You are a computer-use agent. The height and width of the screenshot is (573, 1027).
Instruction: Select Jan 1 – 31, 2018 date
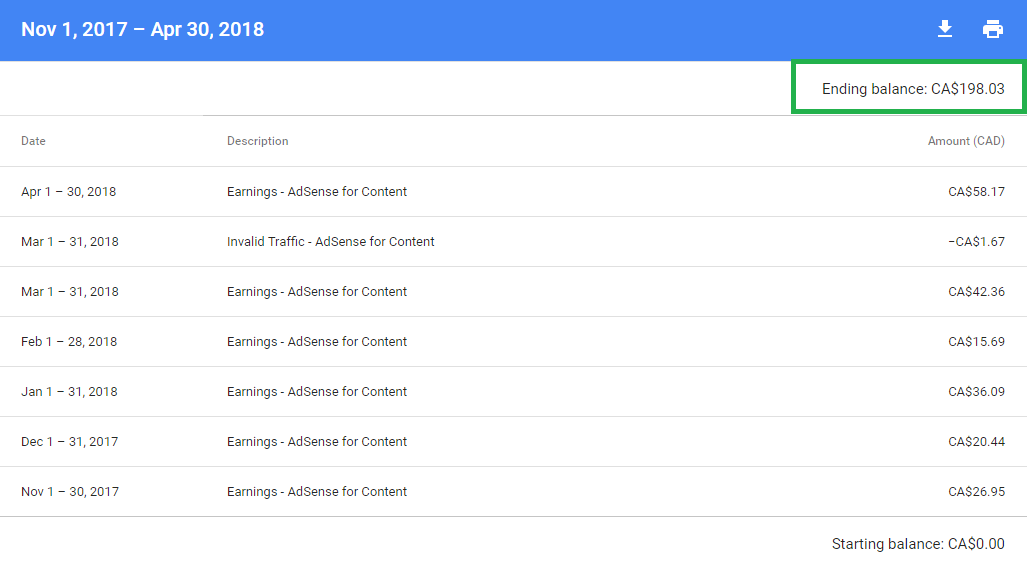(69, 392)
